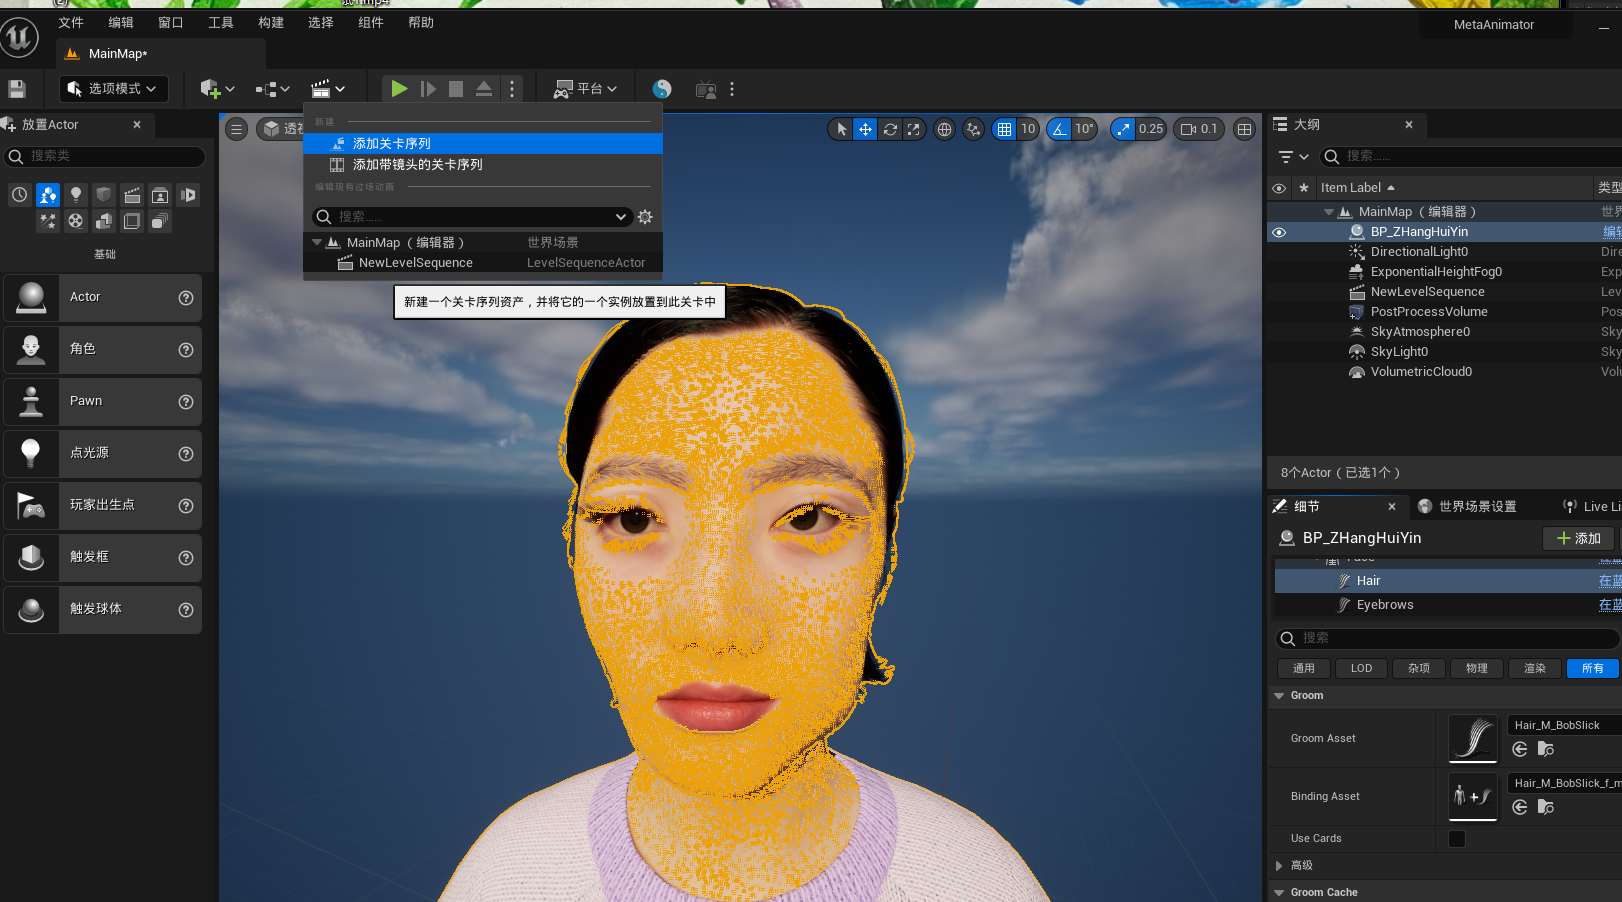Viewport: 1622px width, 902px height.
Task: Open the play options three-dot menu
Action: 512,89
